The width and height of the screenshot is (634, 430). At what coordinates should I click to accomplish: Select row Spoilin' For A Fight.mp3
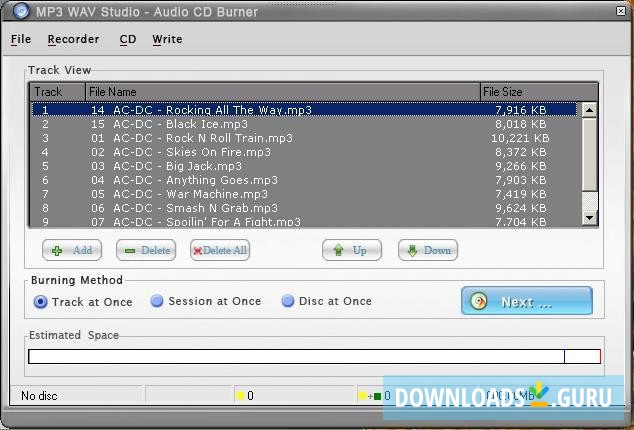[x=304, y=221]
